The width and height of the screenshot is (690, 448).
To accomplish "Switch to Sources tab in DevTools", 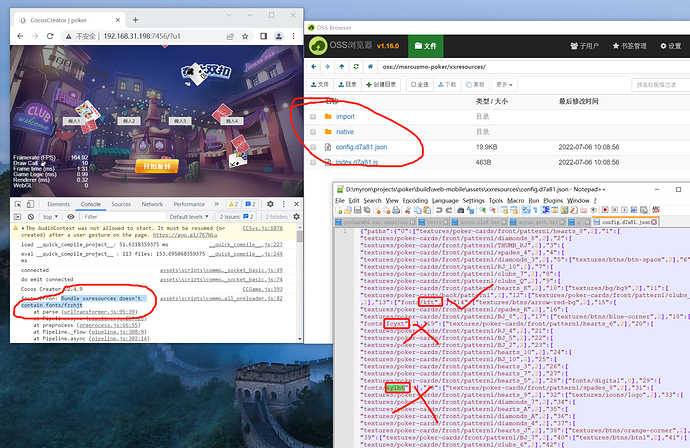I will 121,204.
